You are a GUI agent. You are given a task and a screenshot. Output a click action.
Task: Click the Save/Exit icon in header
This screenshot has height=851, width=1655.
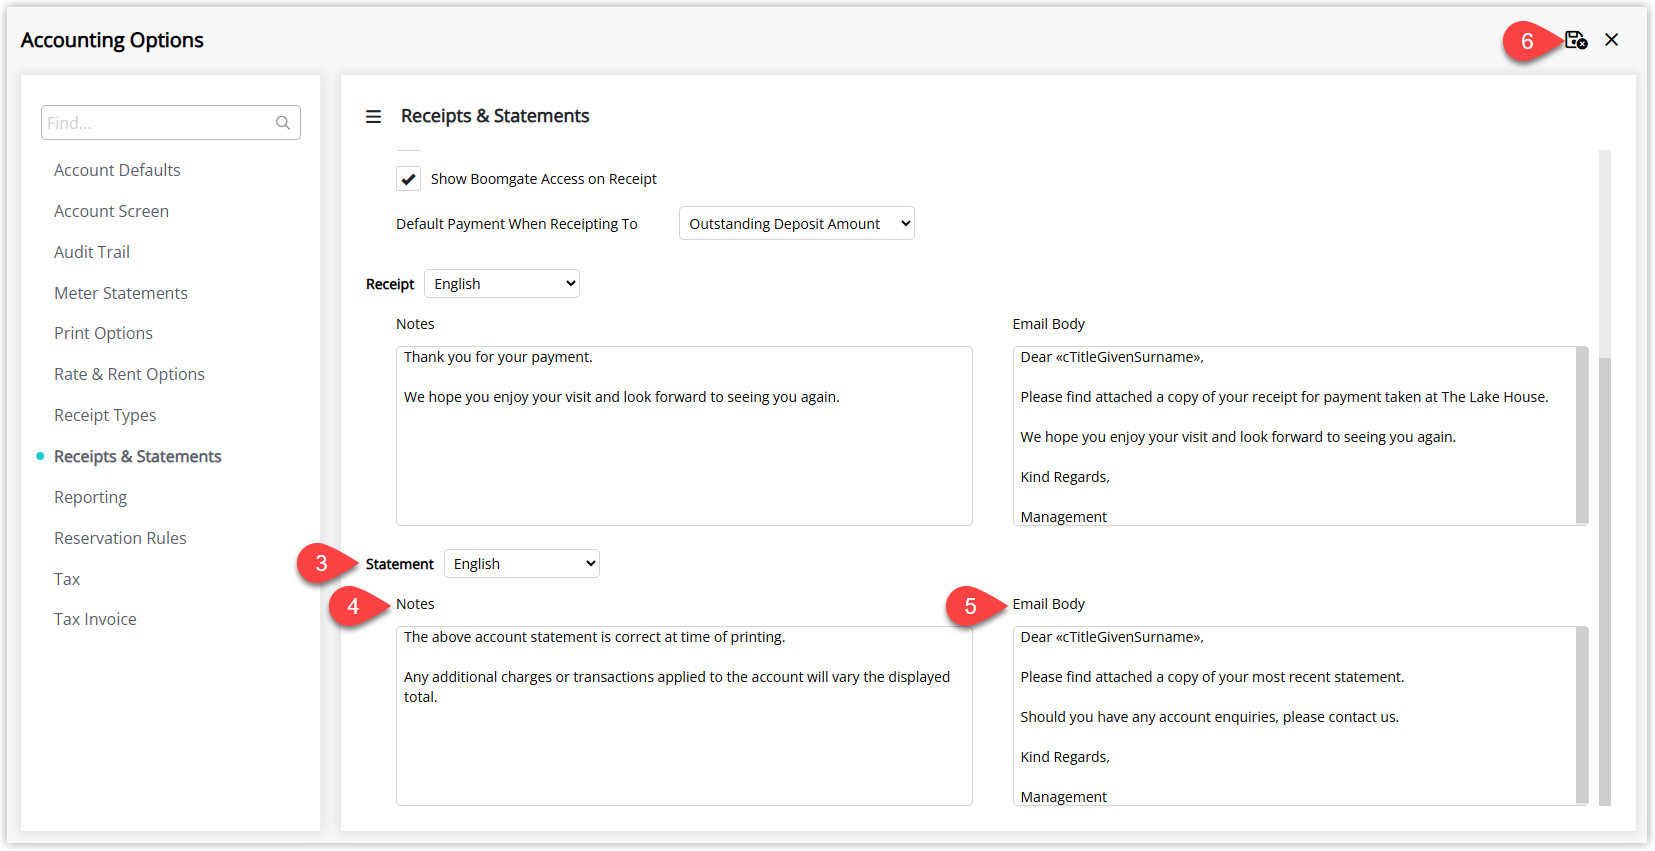point(1576,40)
